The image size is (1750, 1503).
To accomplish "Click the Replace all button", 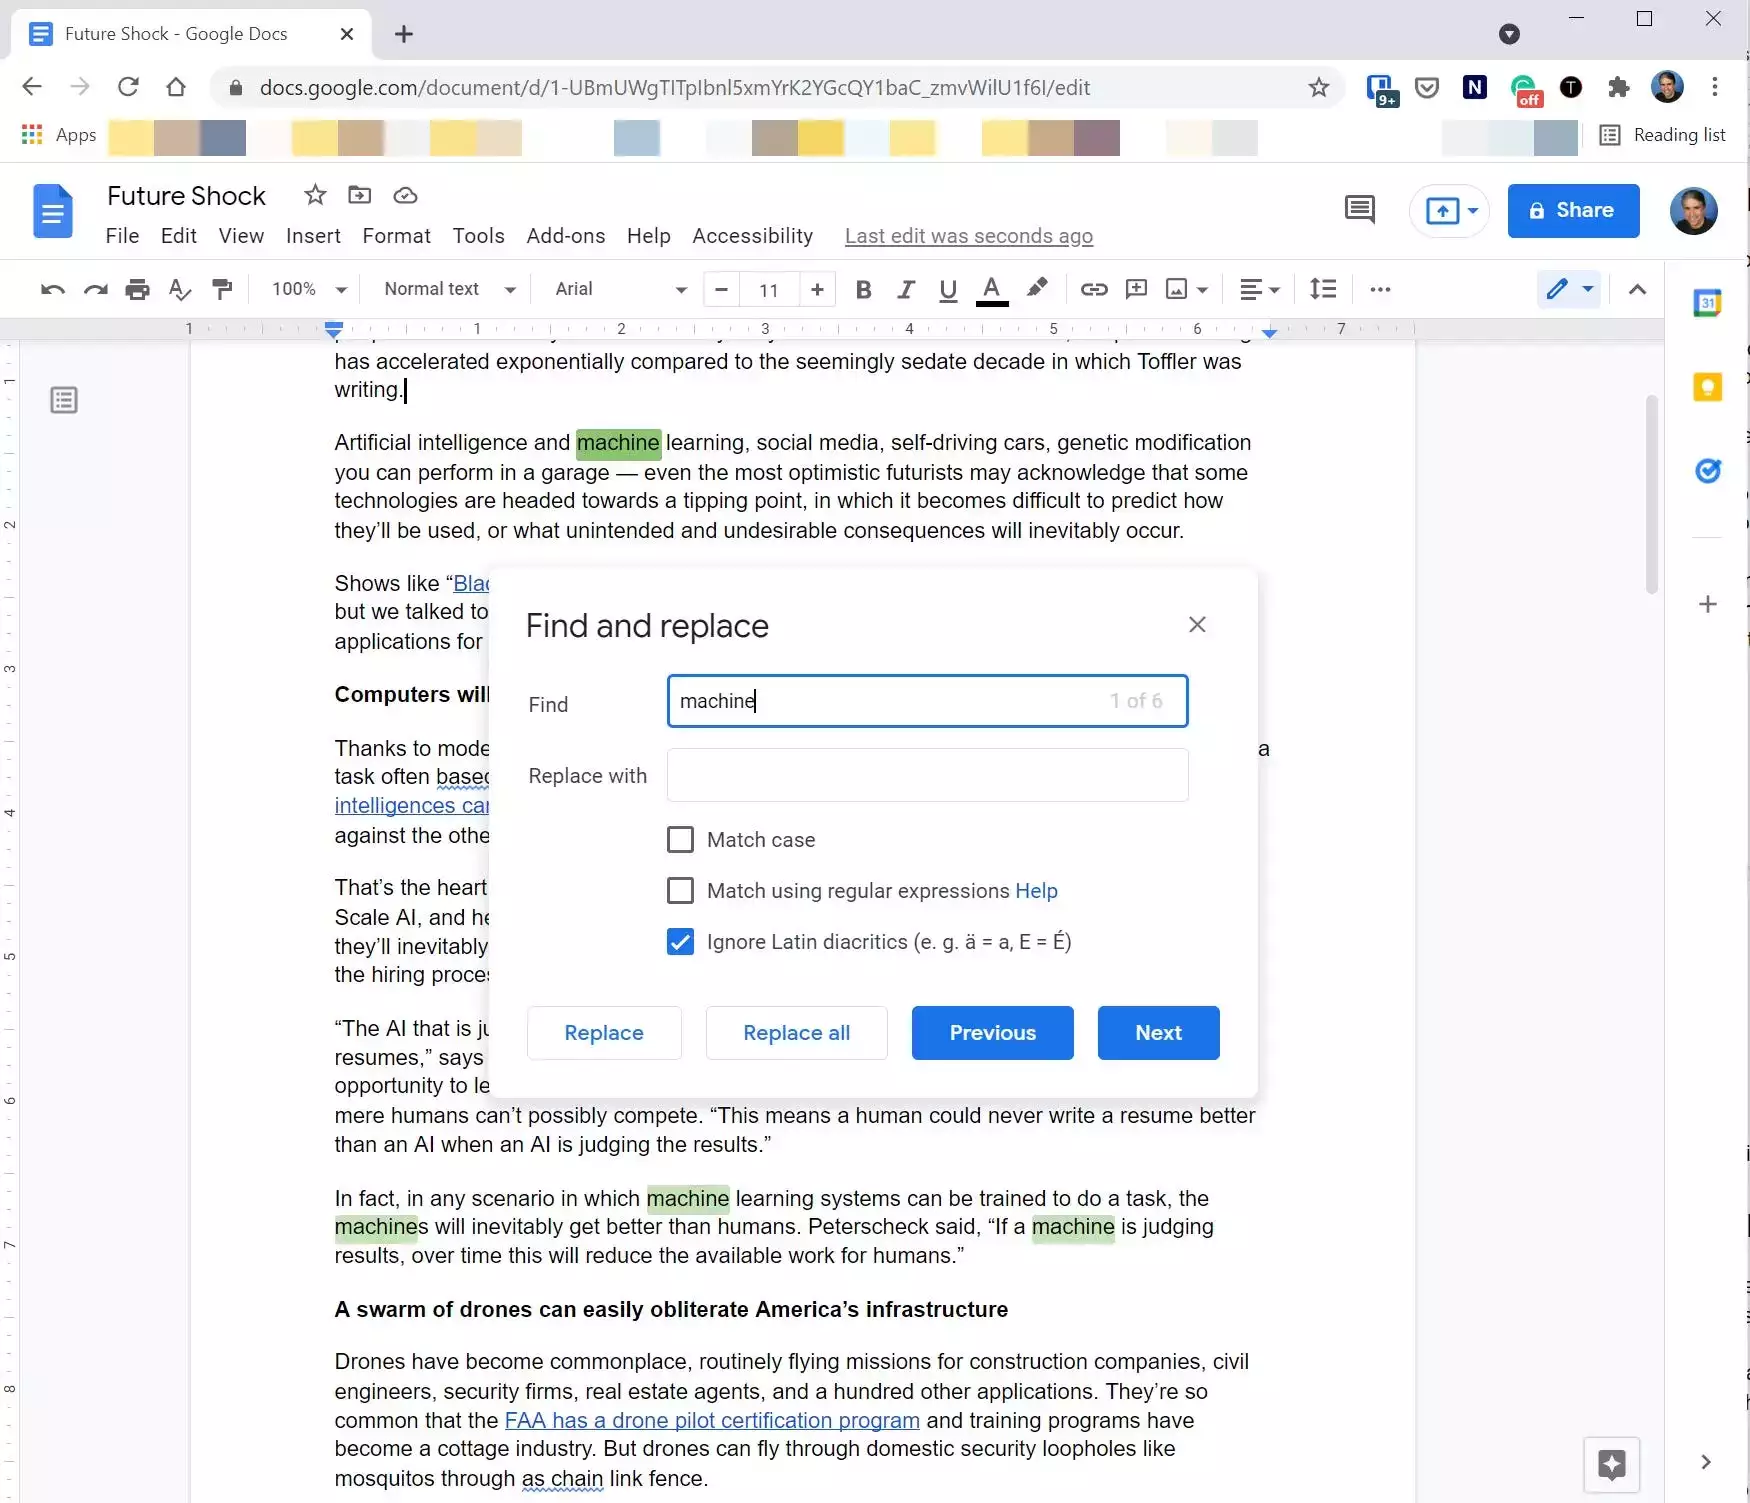I will click(796, 1033).
